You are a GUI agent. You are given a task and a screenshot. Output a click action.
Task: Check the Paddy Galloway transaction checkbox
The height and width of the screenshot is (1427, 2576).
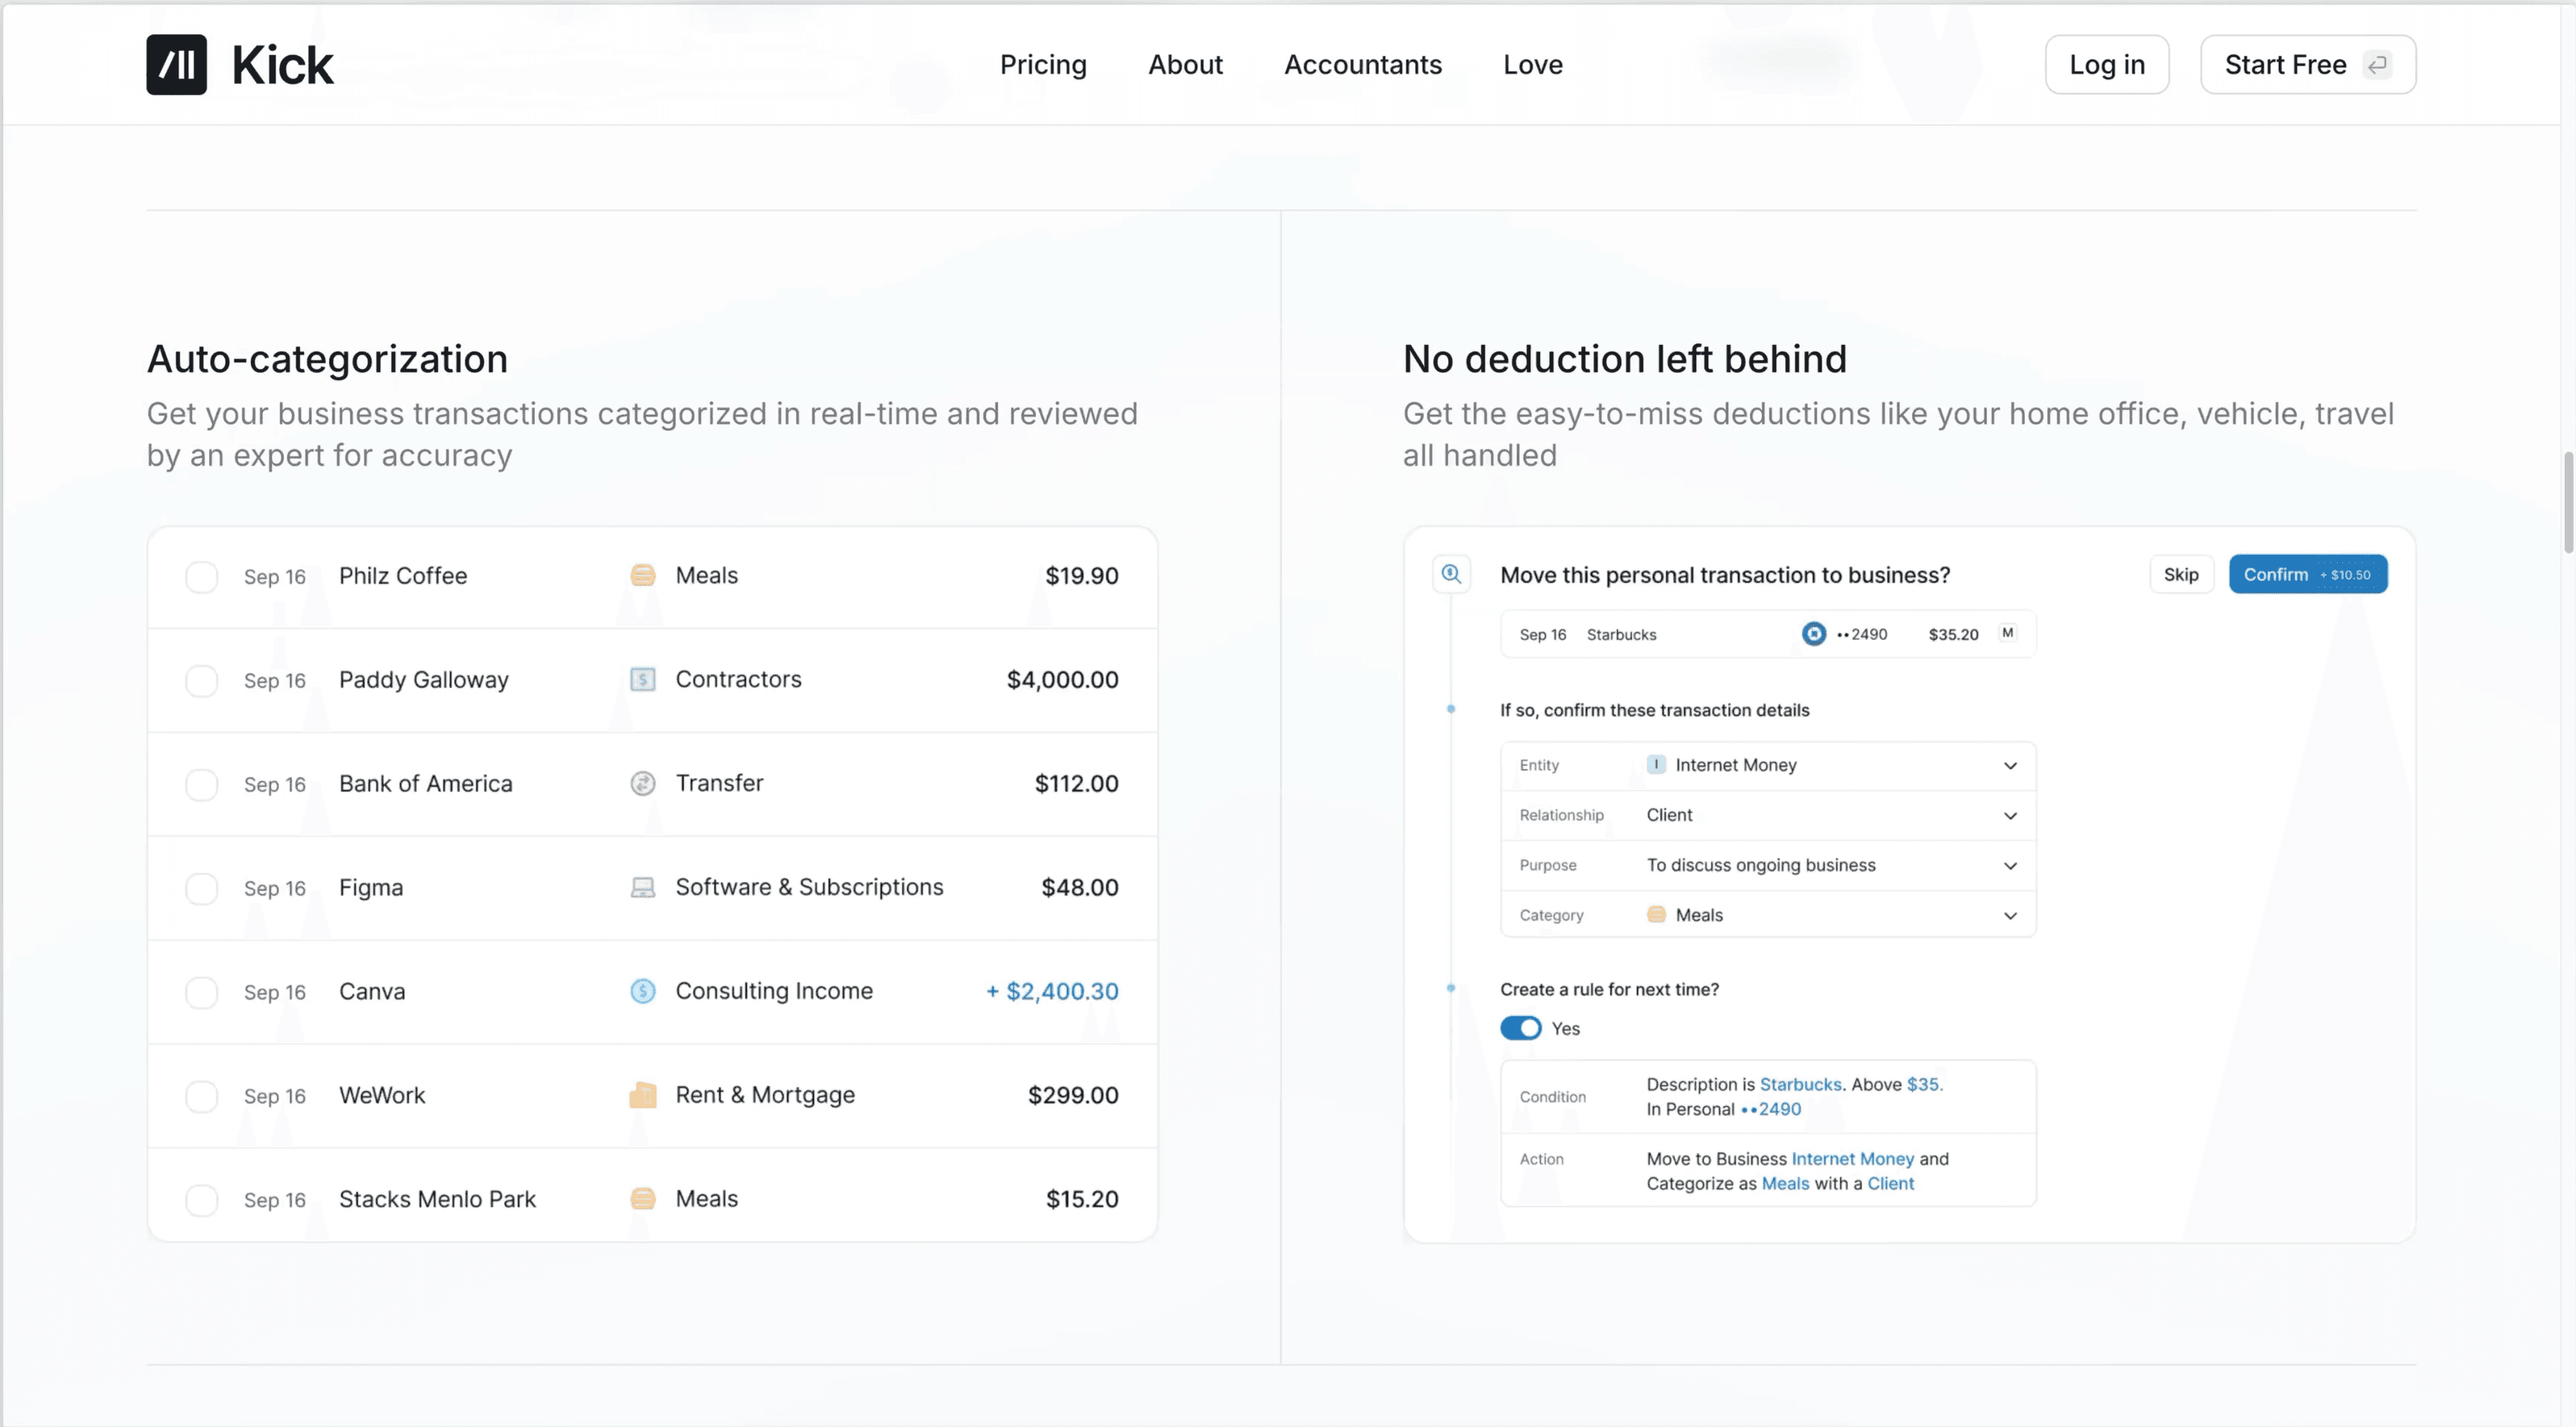tap(202, 681)
